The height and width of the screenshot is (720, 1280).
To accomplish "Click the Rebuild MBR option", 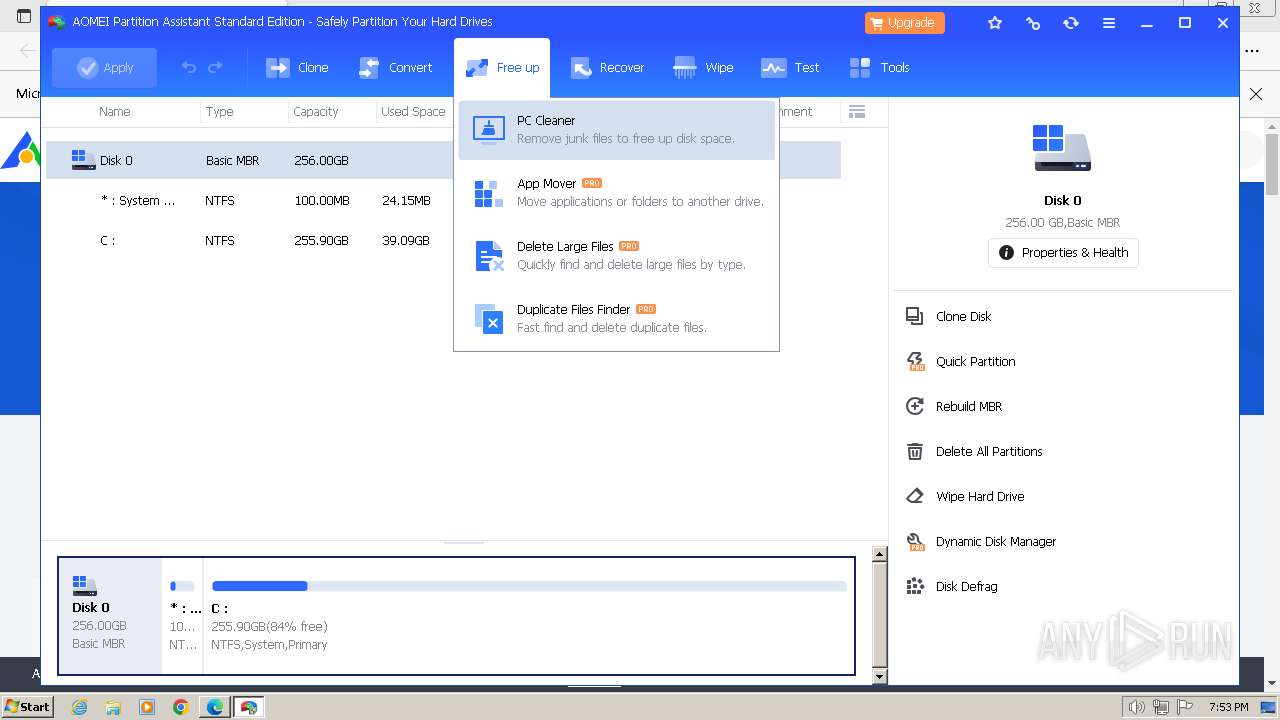I will click(968, 406).
